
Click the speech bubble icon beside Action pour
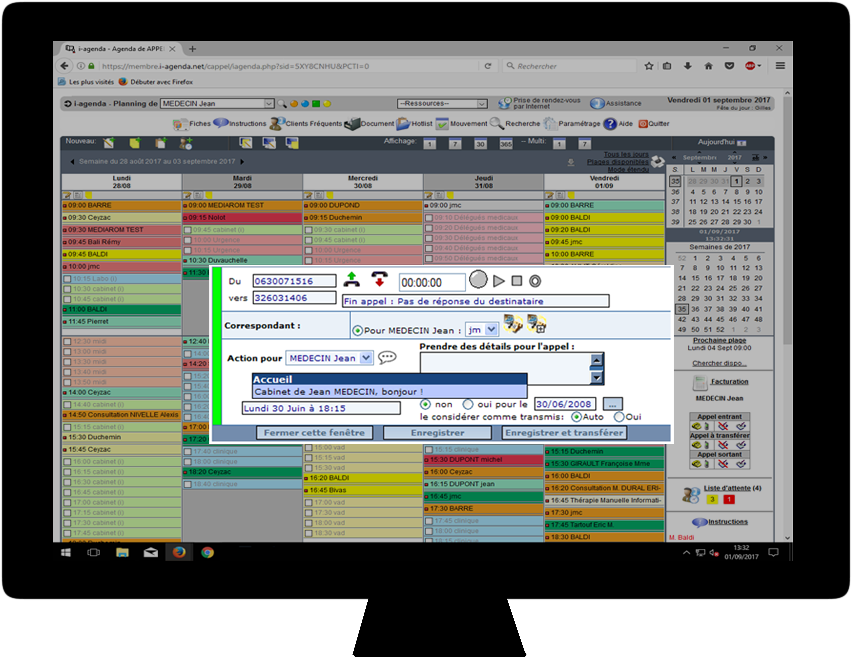click(x=387, y=357)
